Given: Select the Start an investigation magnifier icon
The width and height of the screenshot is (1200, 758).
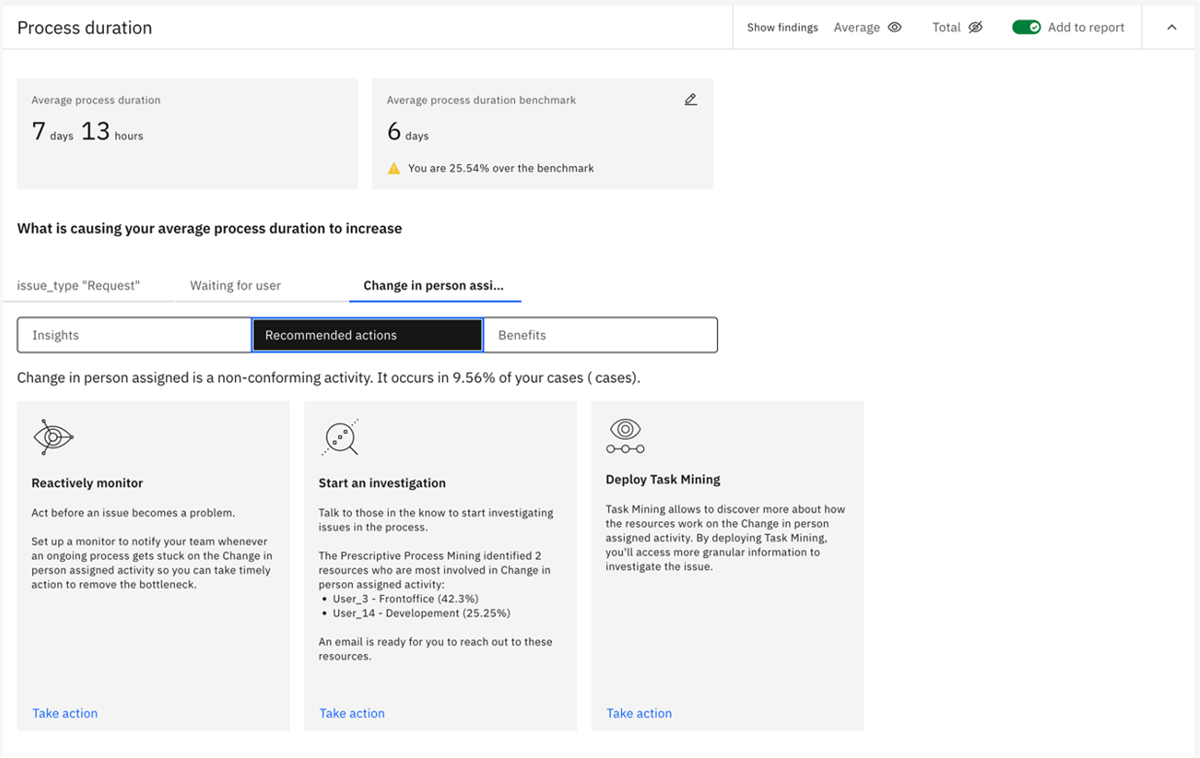Looking at the screenshot, I should (x=339, y=437).
